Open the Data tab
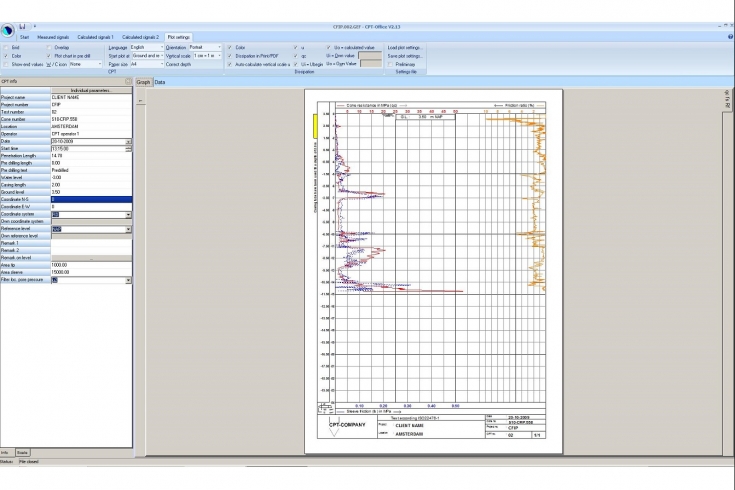Image resolution: width=735 pixels, height=490 pixels. (159, 82)
